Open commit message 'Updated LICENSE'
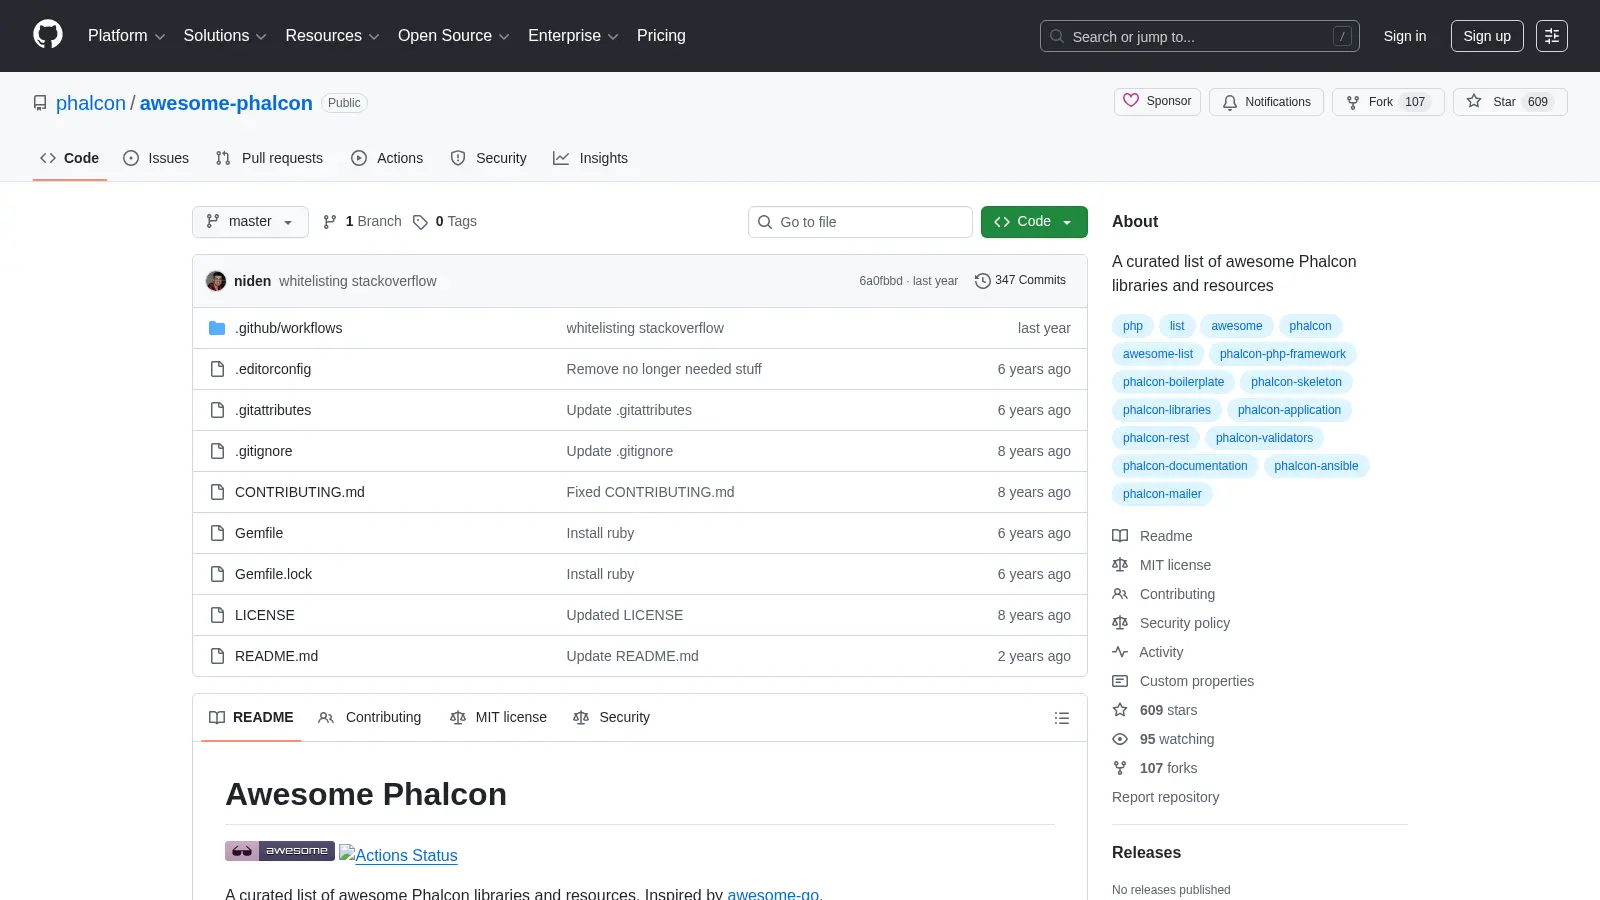Image resolution: width=1600 pixels, height=900 pixels. 625,615
